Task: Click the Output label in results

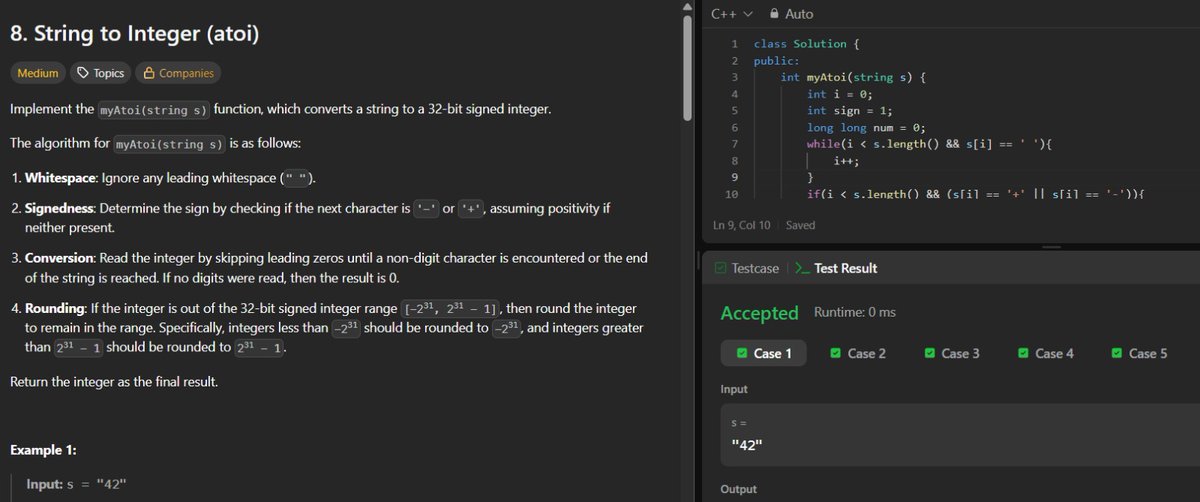Action: pos(739,490)
